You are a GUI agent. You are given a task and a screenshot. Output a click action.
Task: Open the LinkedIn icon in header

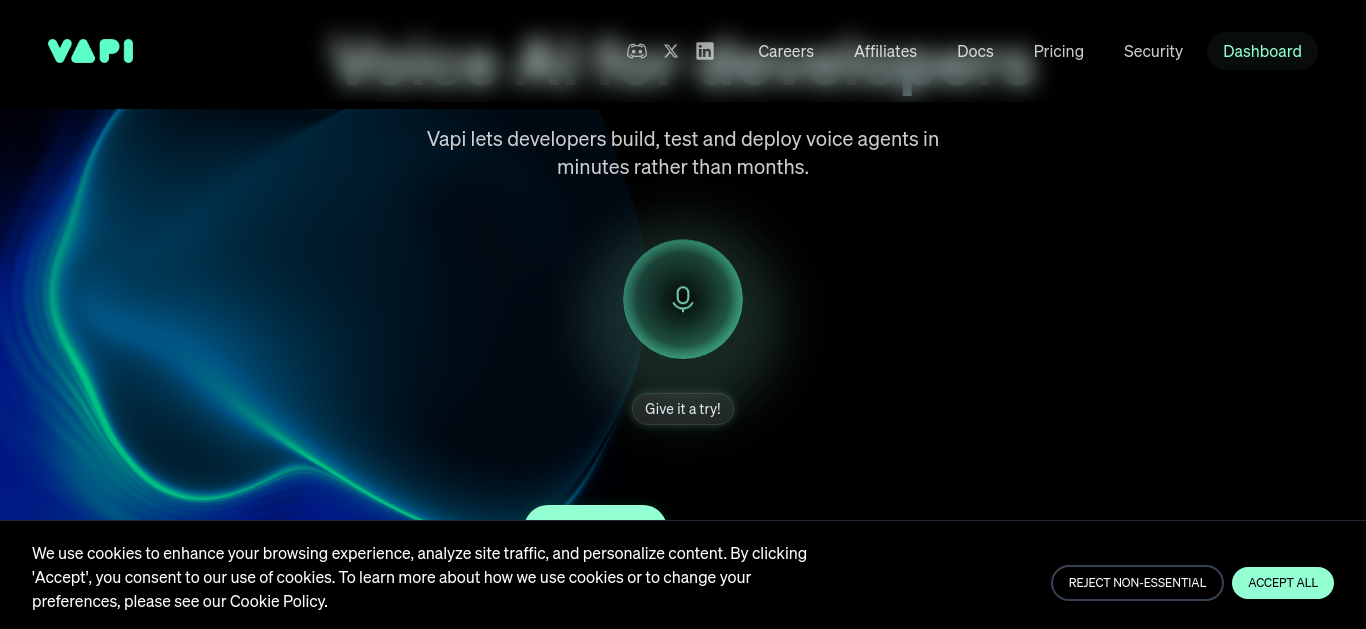[705, 51]
